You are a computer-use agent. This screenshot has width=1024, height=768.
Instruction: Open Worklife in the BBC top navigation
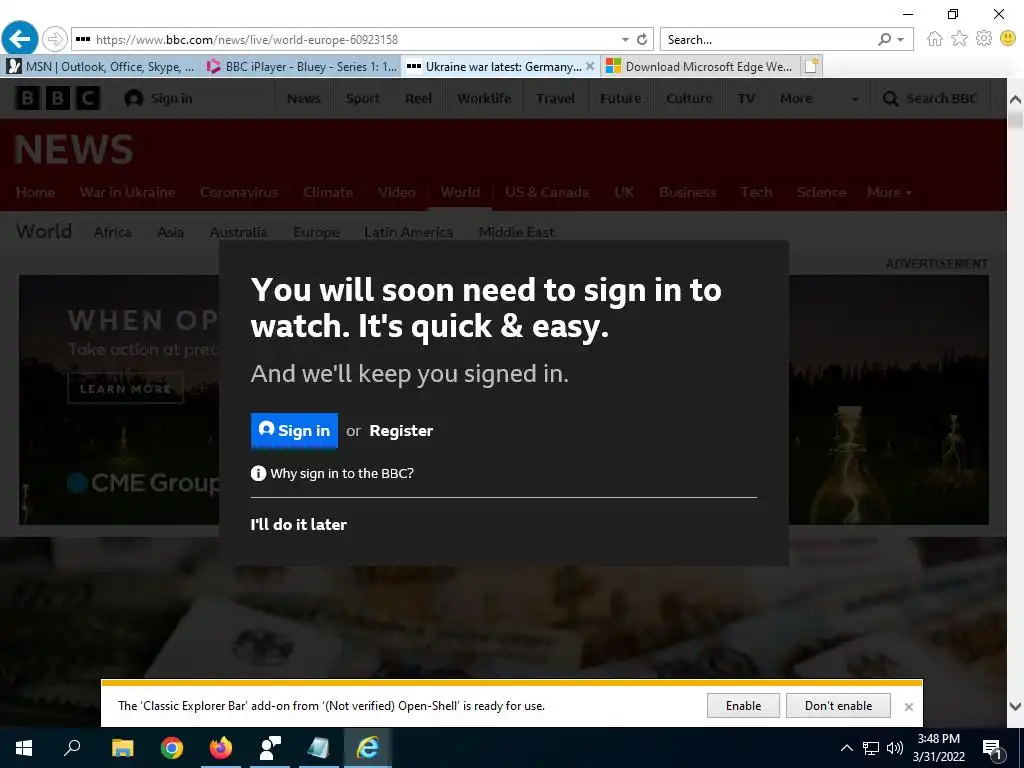[x=484, y=99]
